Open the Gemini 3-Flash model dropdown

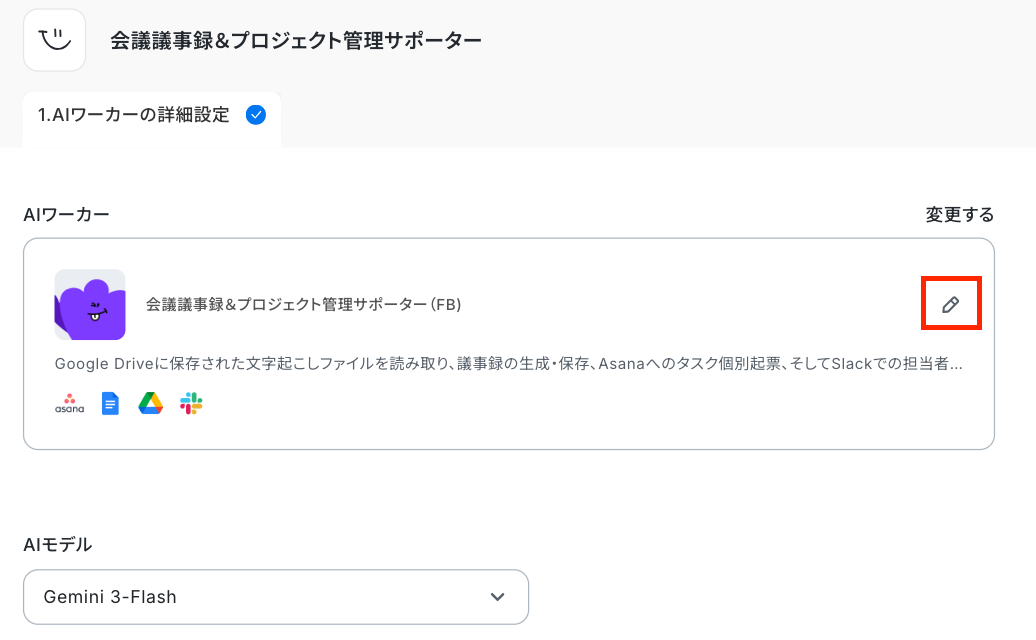276,597
